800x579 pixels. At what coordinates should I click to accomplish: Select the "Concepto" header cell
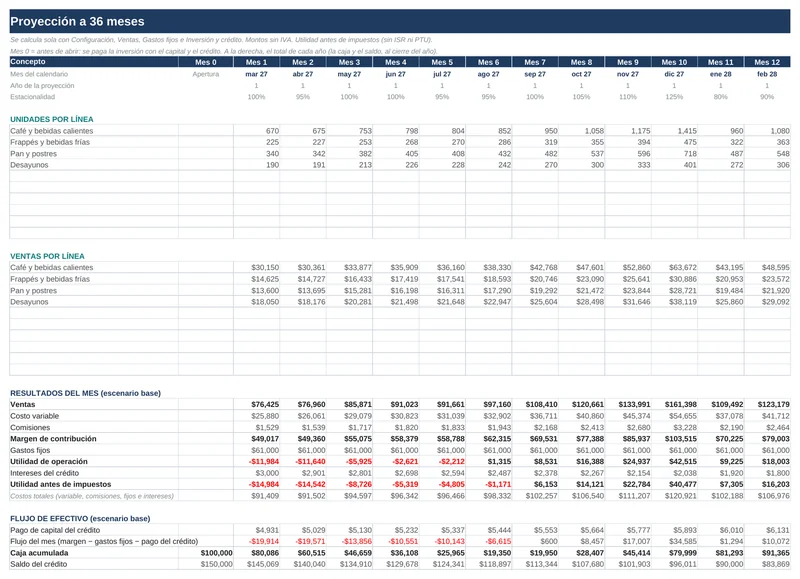pyautogui.click(x=94, y=62)
